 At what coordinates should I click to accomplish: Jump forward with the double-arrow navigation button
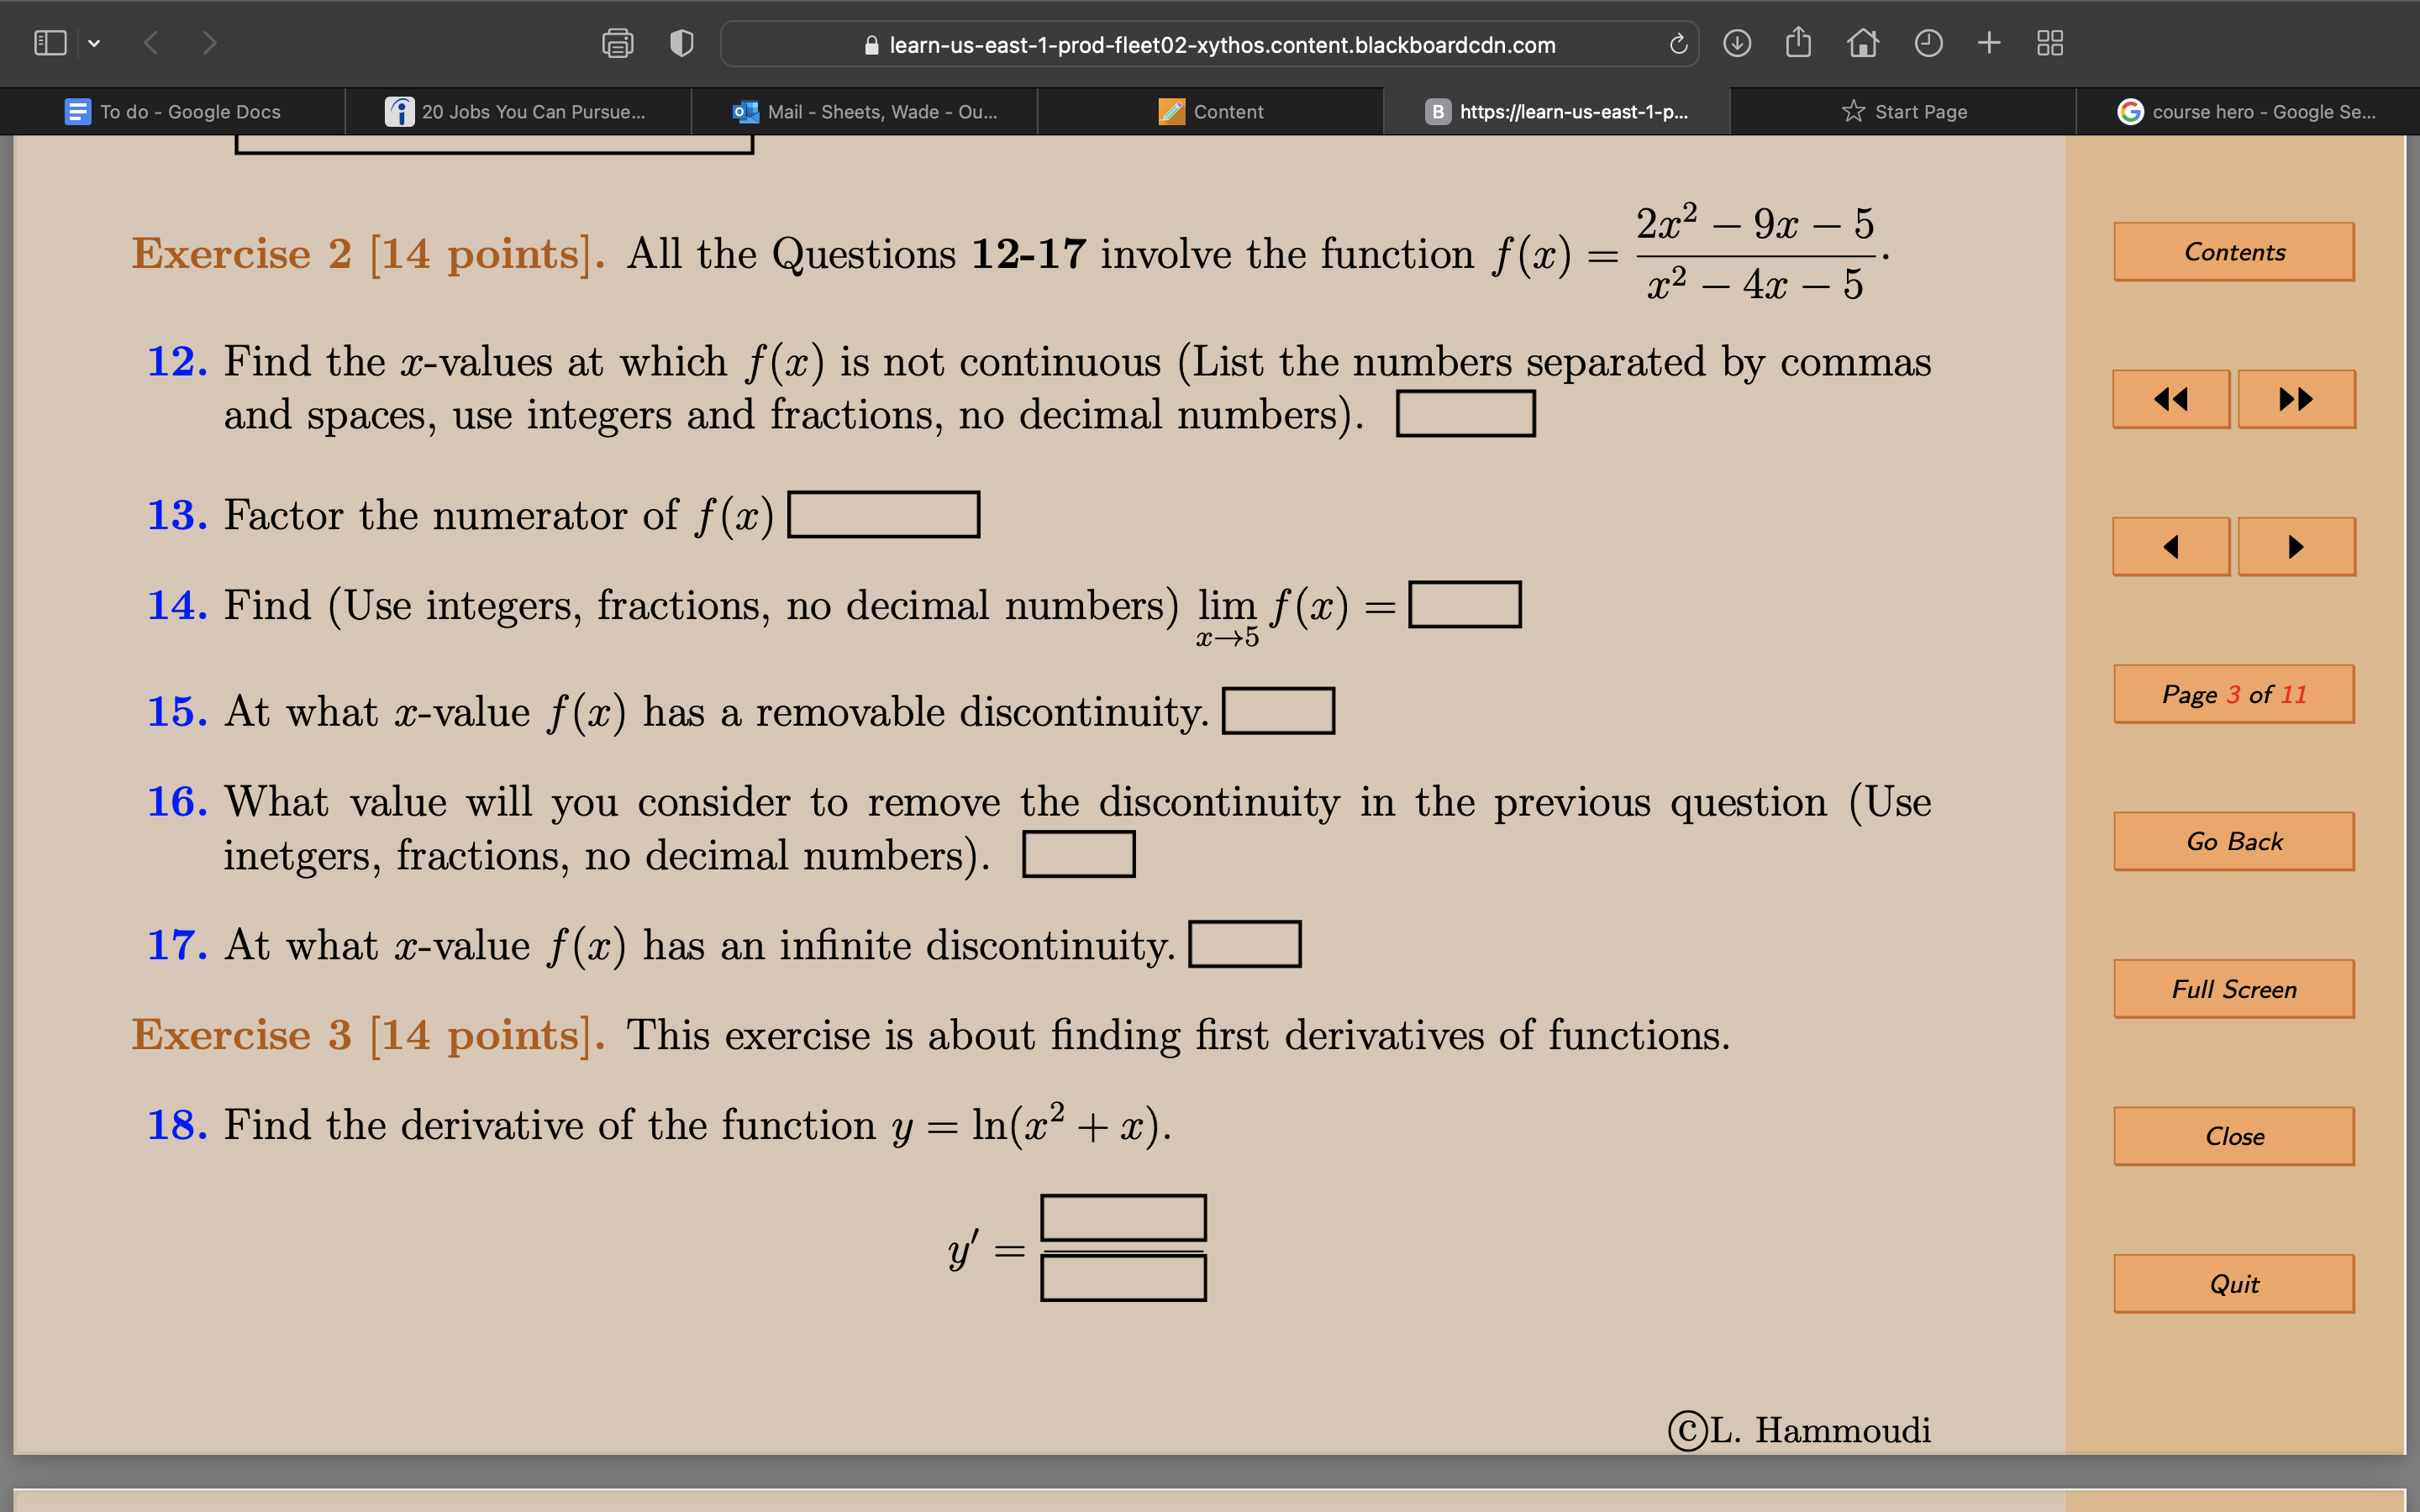tap(2296, 398)
